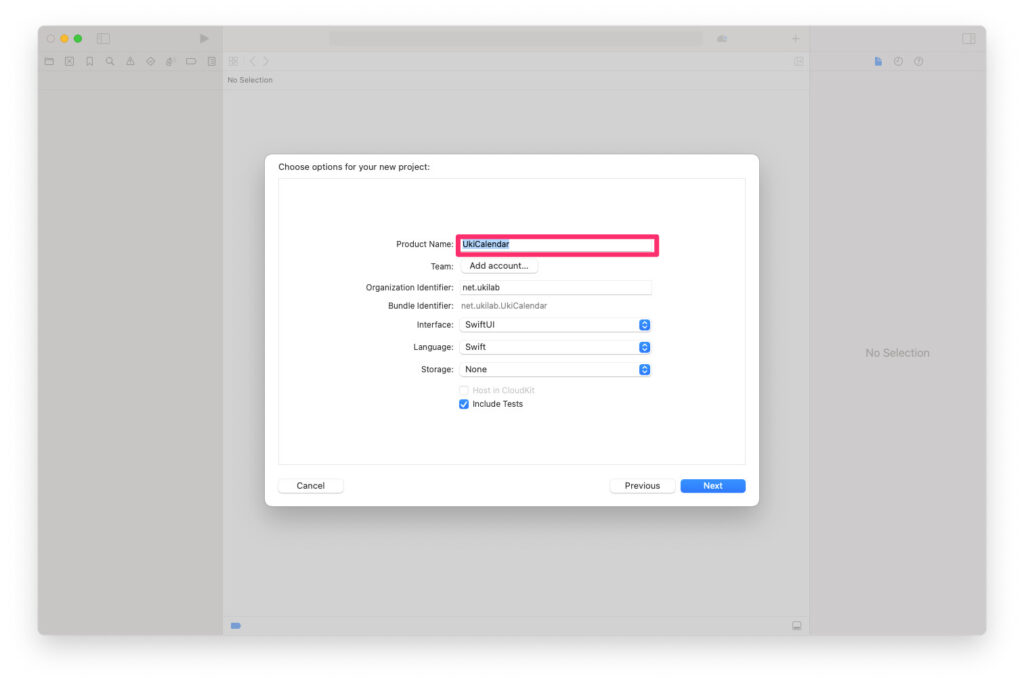Click the Previous button
Image resolution: width=1024 pixels, height=685 pixels.
[642, 486]
